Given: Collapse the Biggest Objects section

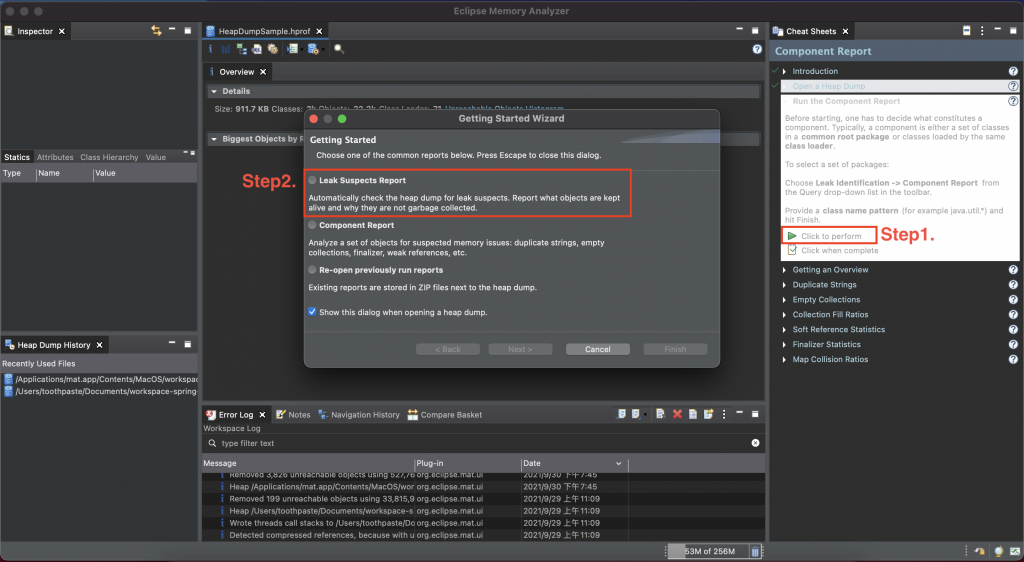Looking at the screenshot, I should tap(214, 139).
